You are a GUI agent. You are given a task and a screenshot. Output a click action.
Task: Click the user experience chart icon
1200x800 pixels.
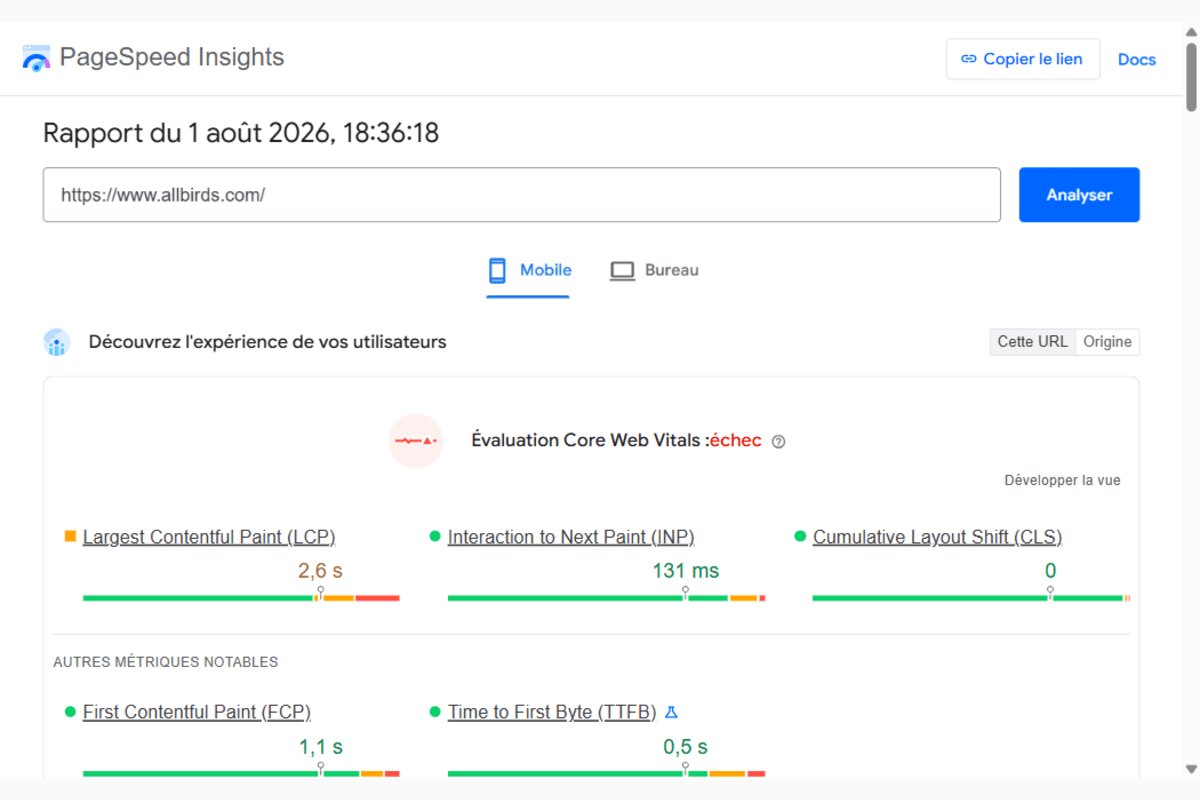point(57,342)
